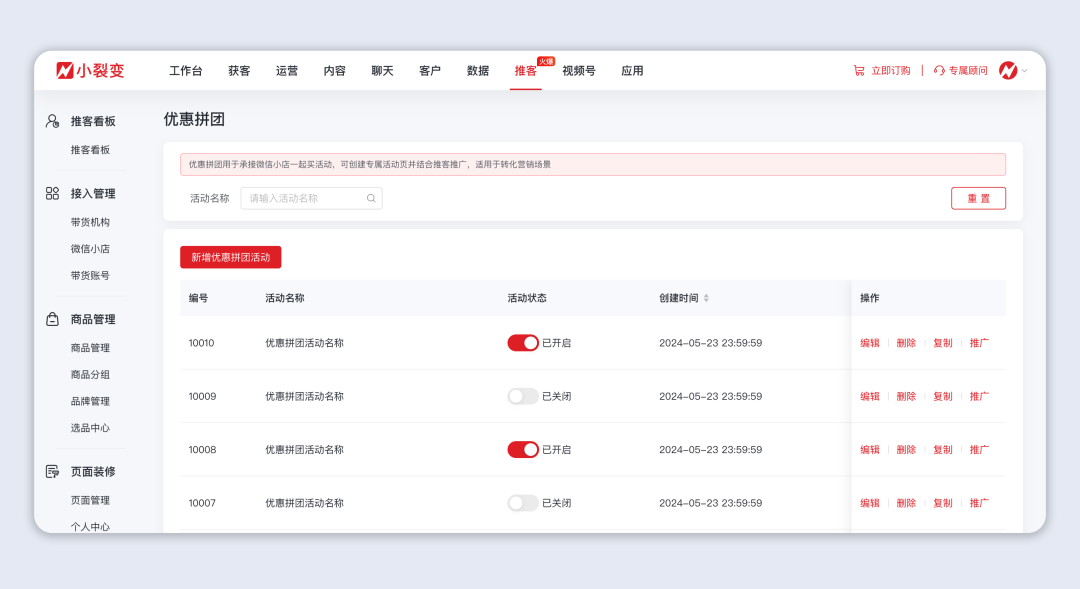Click the 接入管理 grid icon in sidebar

pos(52,194)
